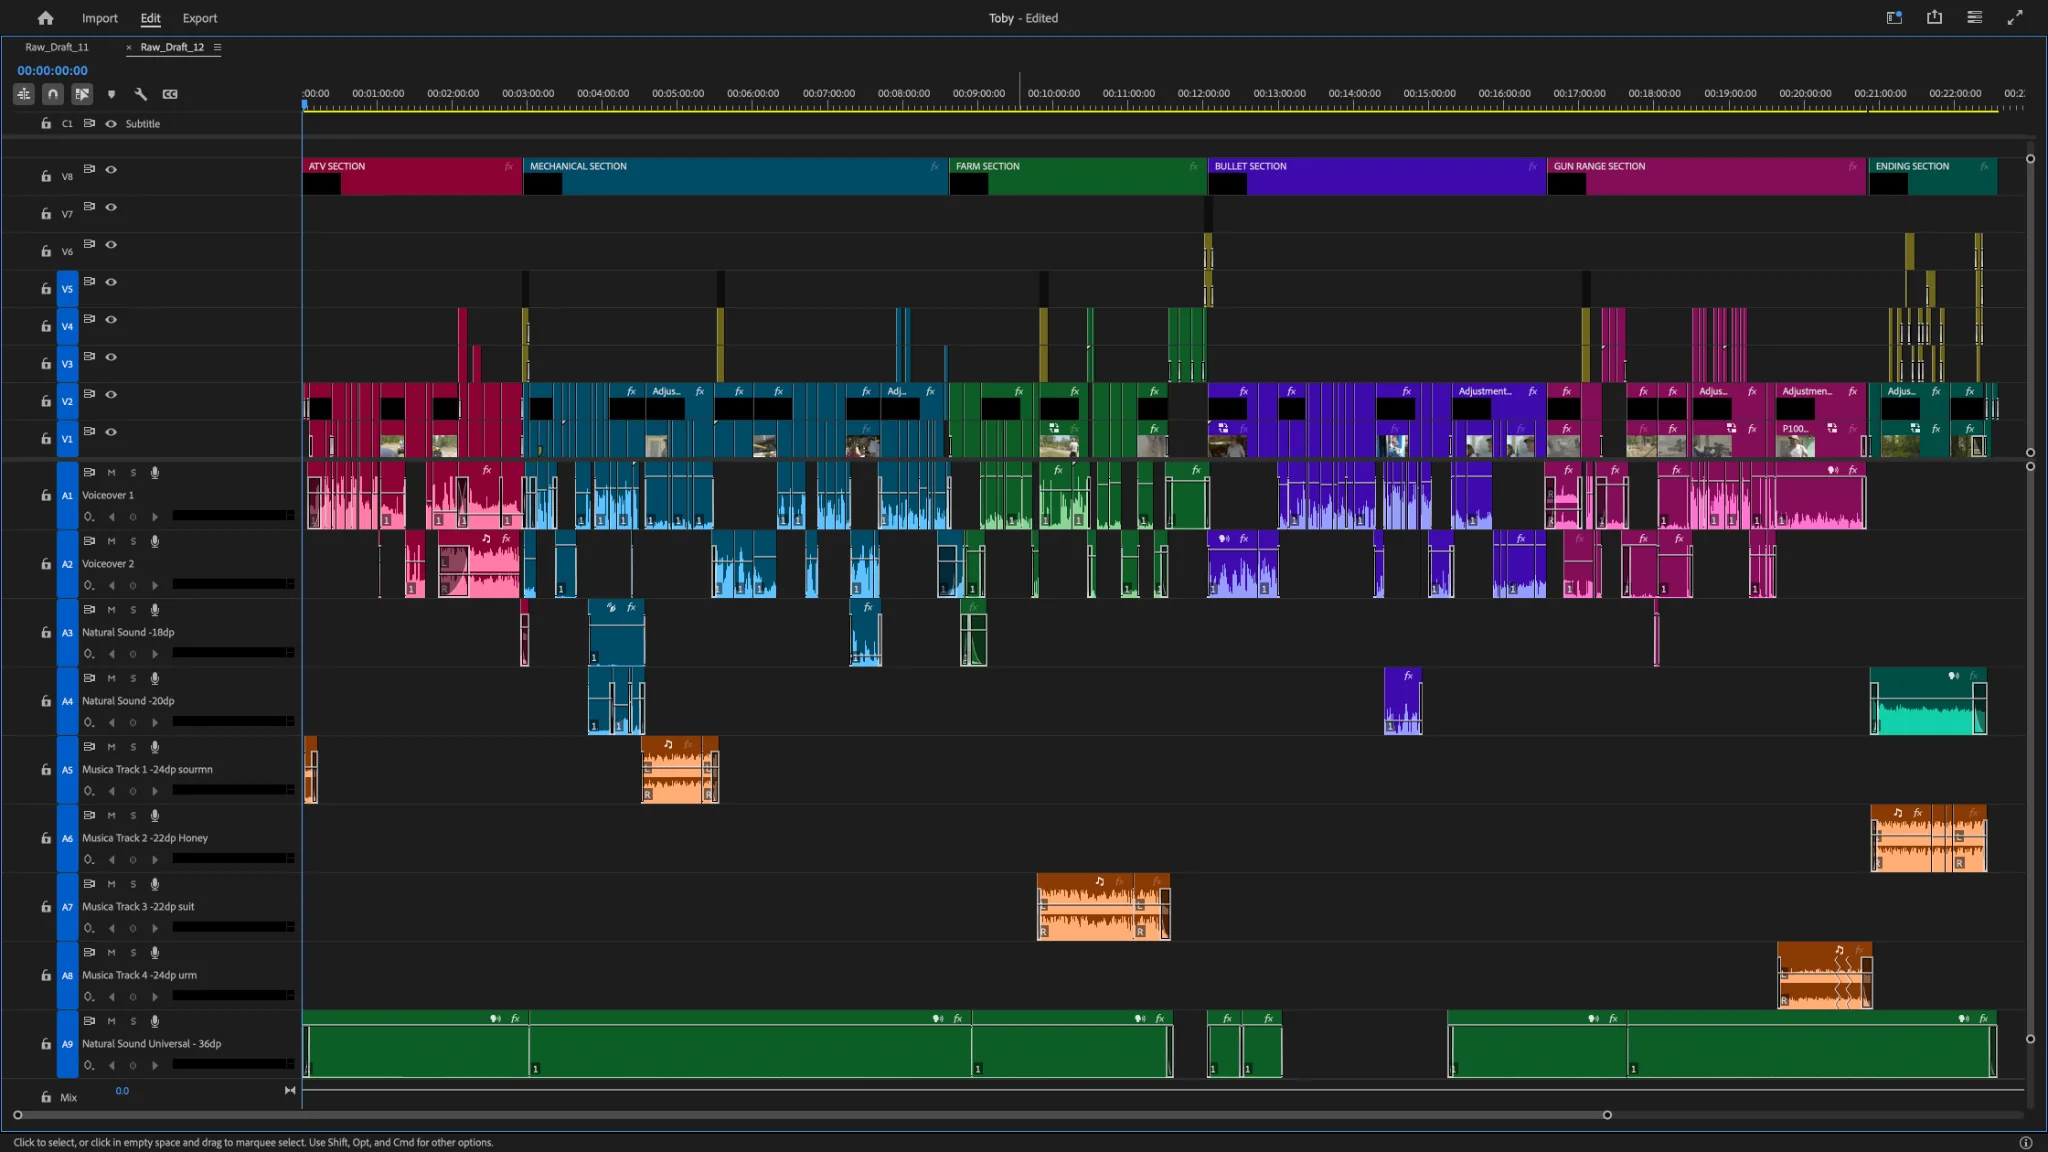Toggle sync lock on track V2

coord(89,394)
